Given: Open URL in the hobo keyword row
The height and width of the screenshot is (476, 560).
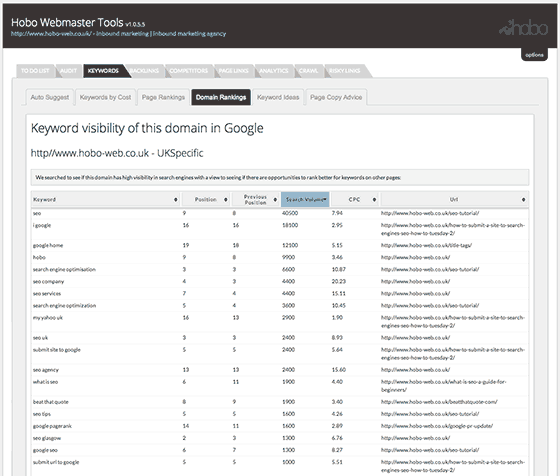Looking at the screenshot, I should click(x=415, y=257).
